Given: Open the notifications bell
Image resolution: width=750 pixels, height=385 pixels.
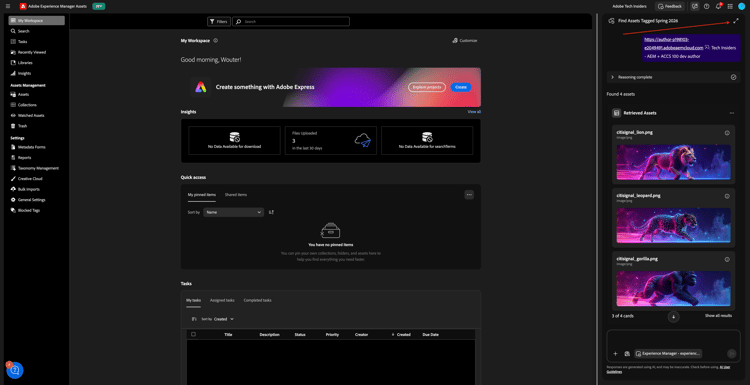Looking at the screenshot, I should tap(718, 6).
